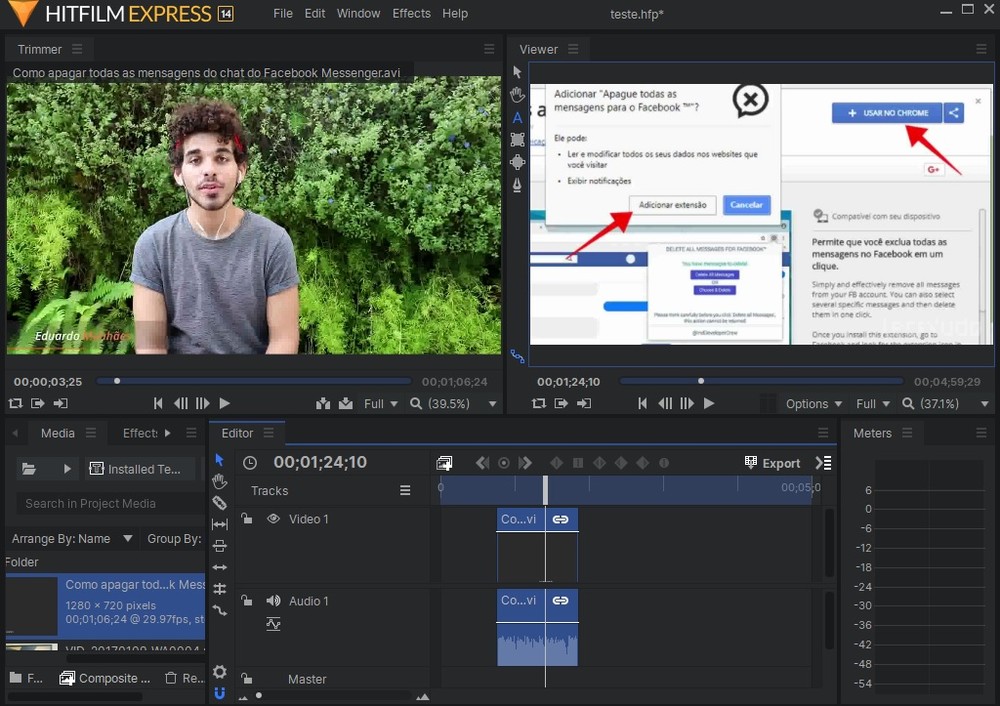1000x706 pixels.
Task: Open the Effects menu in the menu bar
Action: point(411,13)
